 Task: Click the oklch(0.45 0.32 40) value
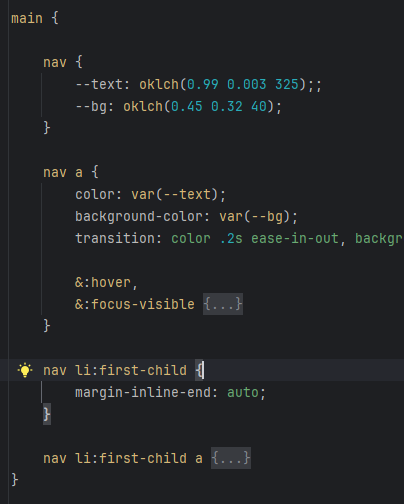[x=199, y=107]
